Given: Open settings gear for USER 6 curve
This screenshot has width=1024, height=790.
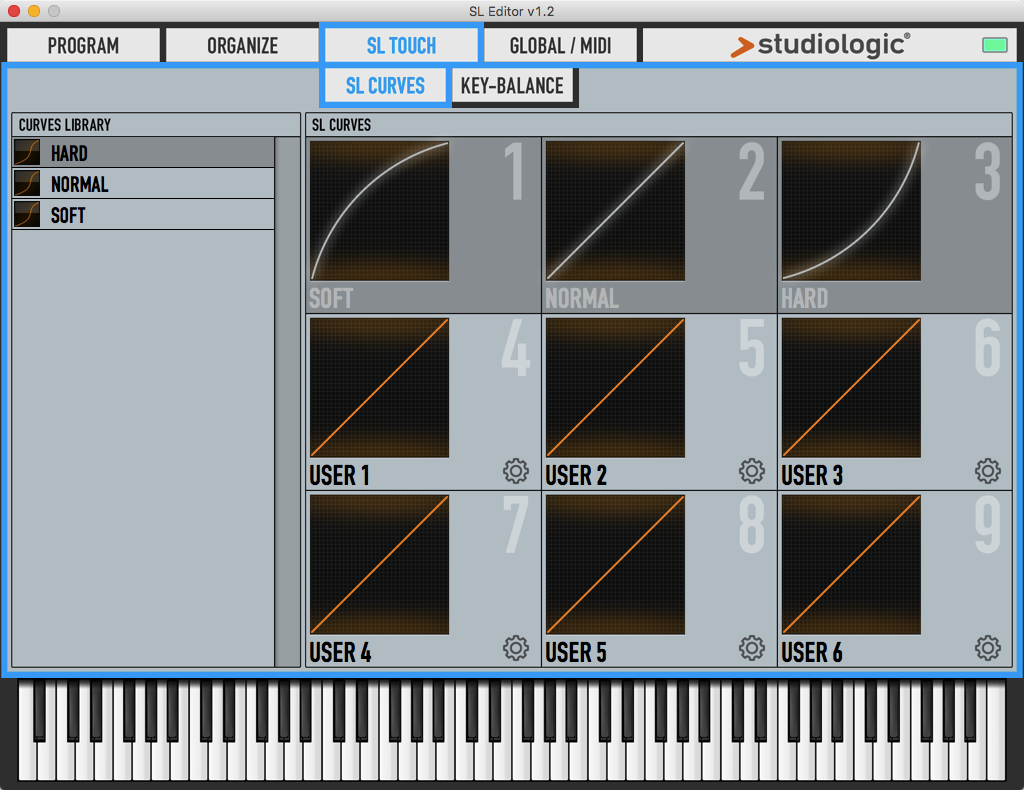Looking at the screenshot, I should 987,648.
